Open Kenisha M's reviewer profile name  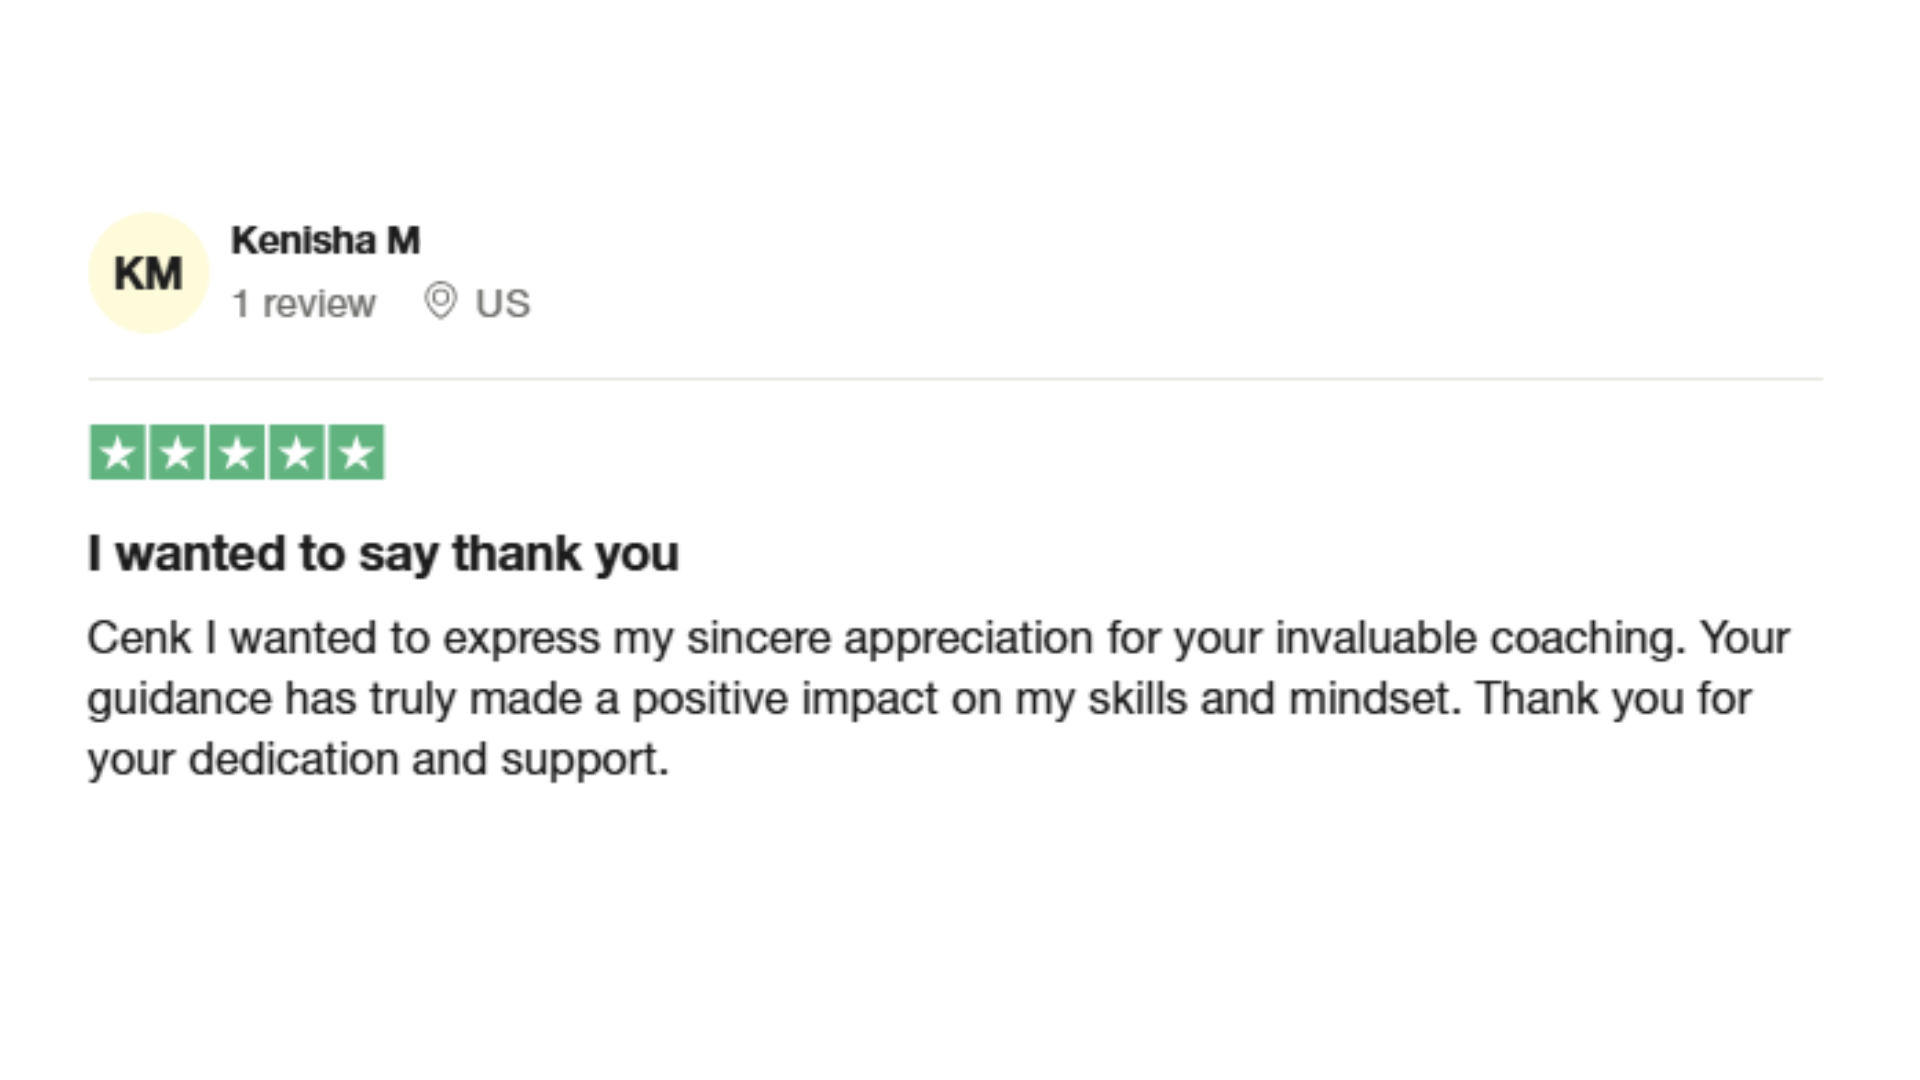pos(325,240)
